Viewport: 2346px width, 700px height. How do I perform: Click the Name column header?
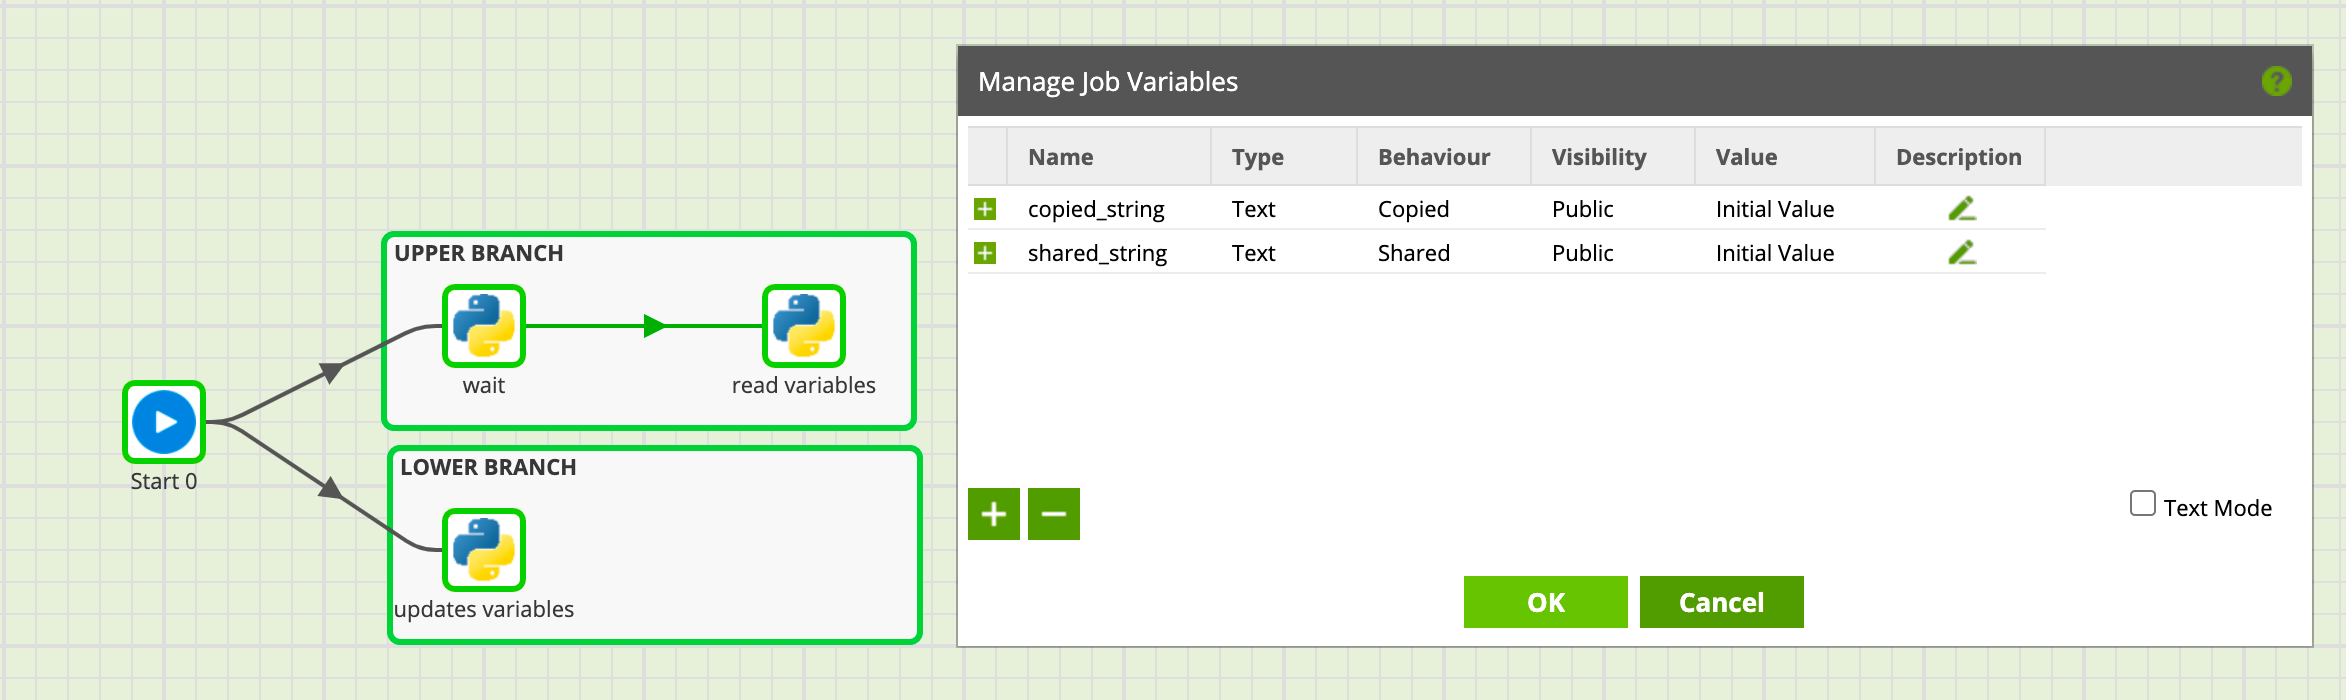pos(1060,157)
